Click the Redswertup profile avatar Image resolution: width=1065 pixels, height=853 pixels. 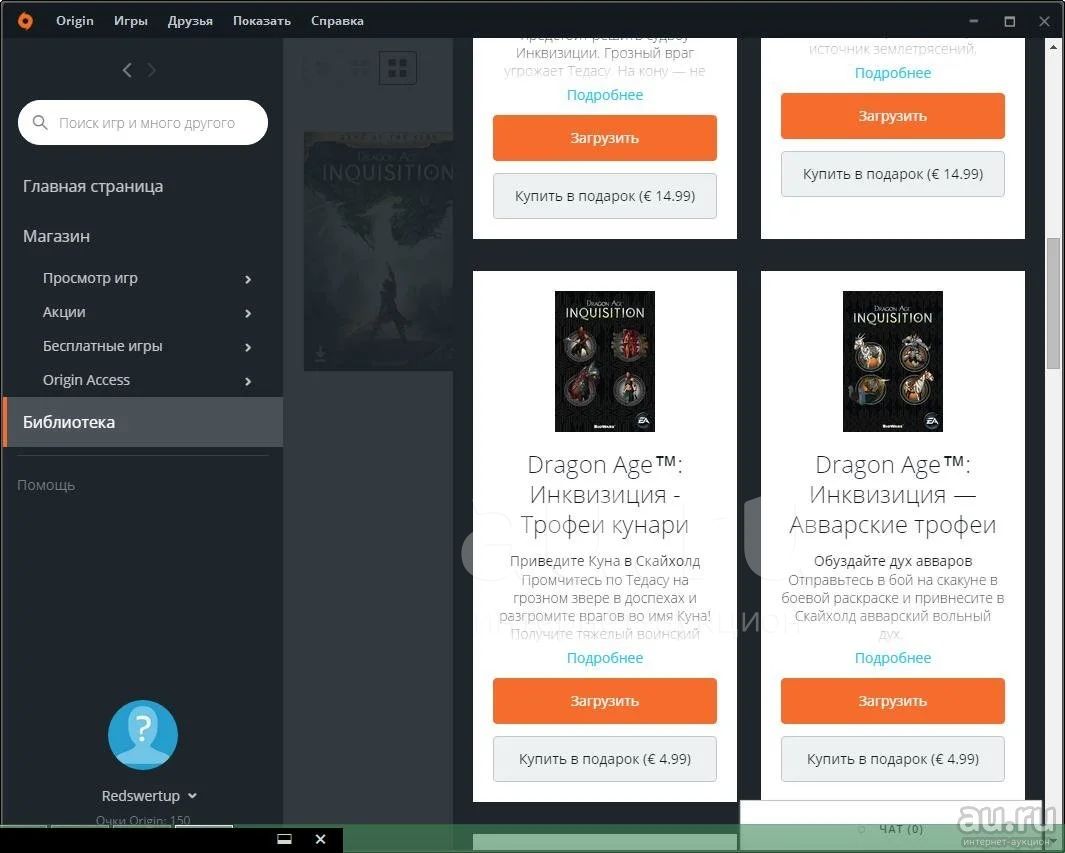143,735
